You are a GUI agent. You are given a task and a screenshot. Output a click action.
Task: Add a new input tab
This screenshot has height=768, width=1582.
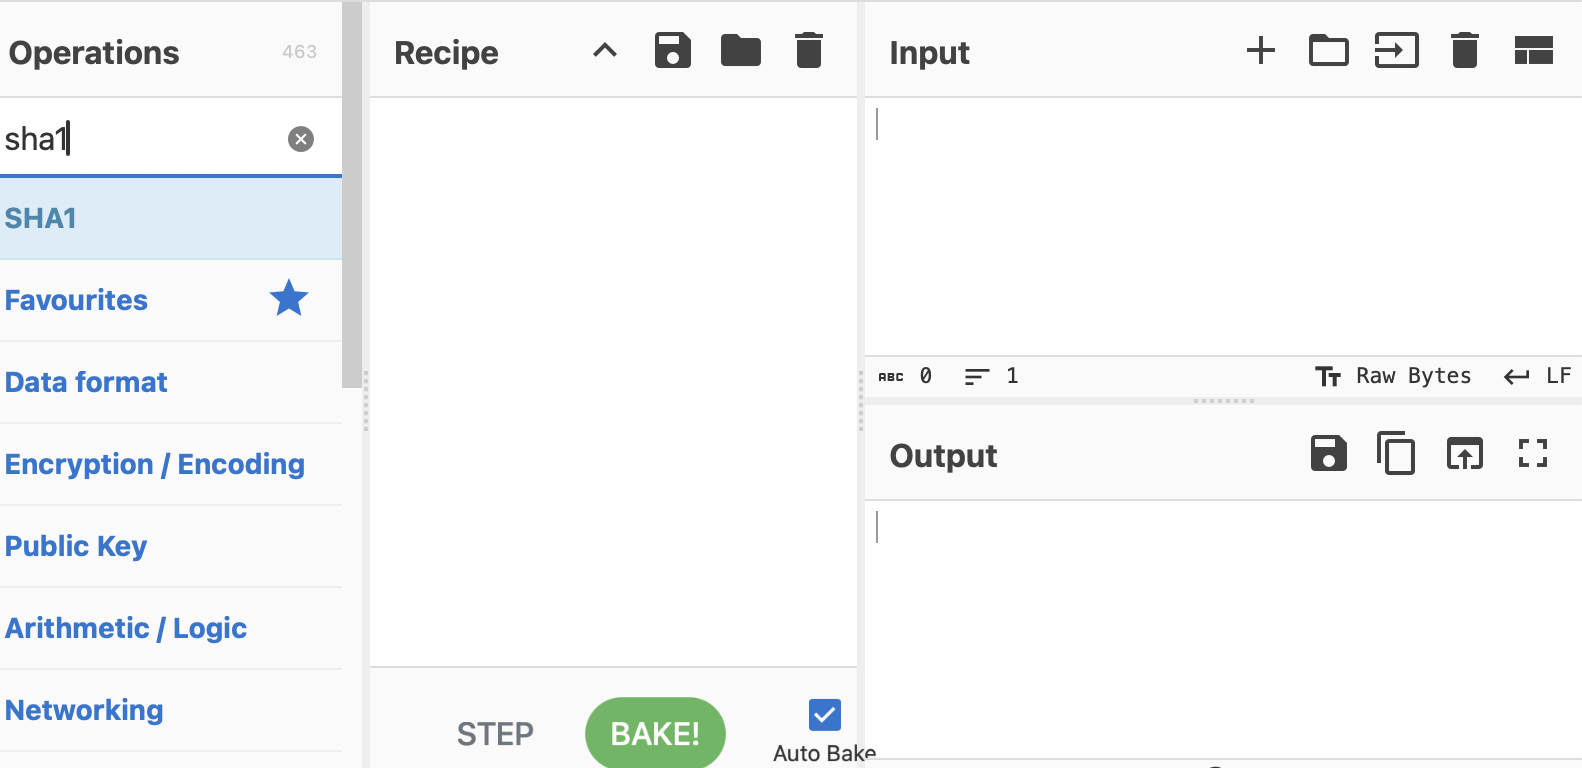tap(1261, 50)
